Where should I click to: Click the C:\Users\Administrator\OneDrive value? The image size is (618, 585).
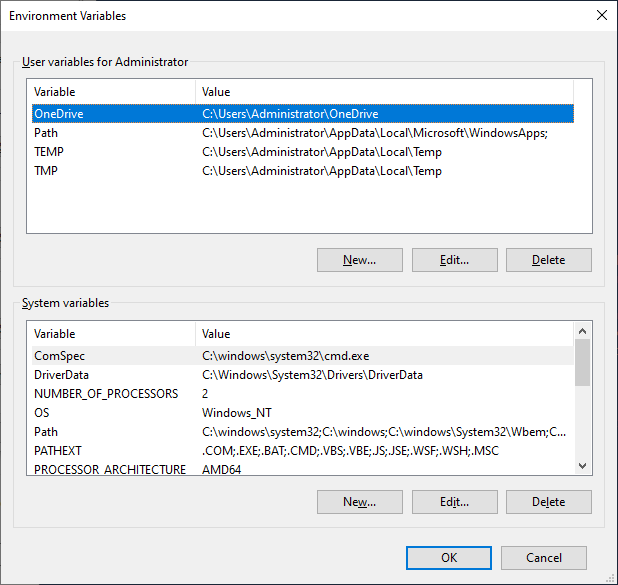(290, 114)
